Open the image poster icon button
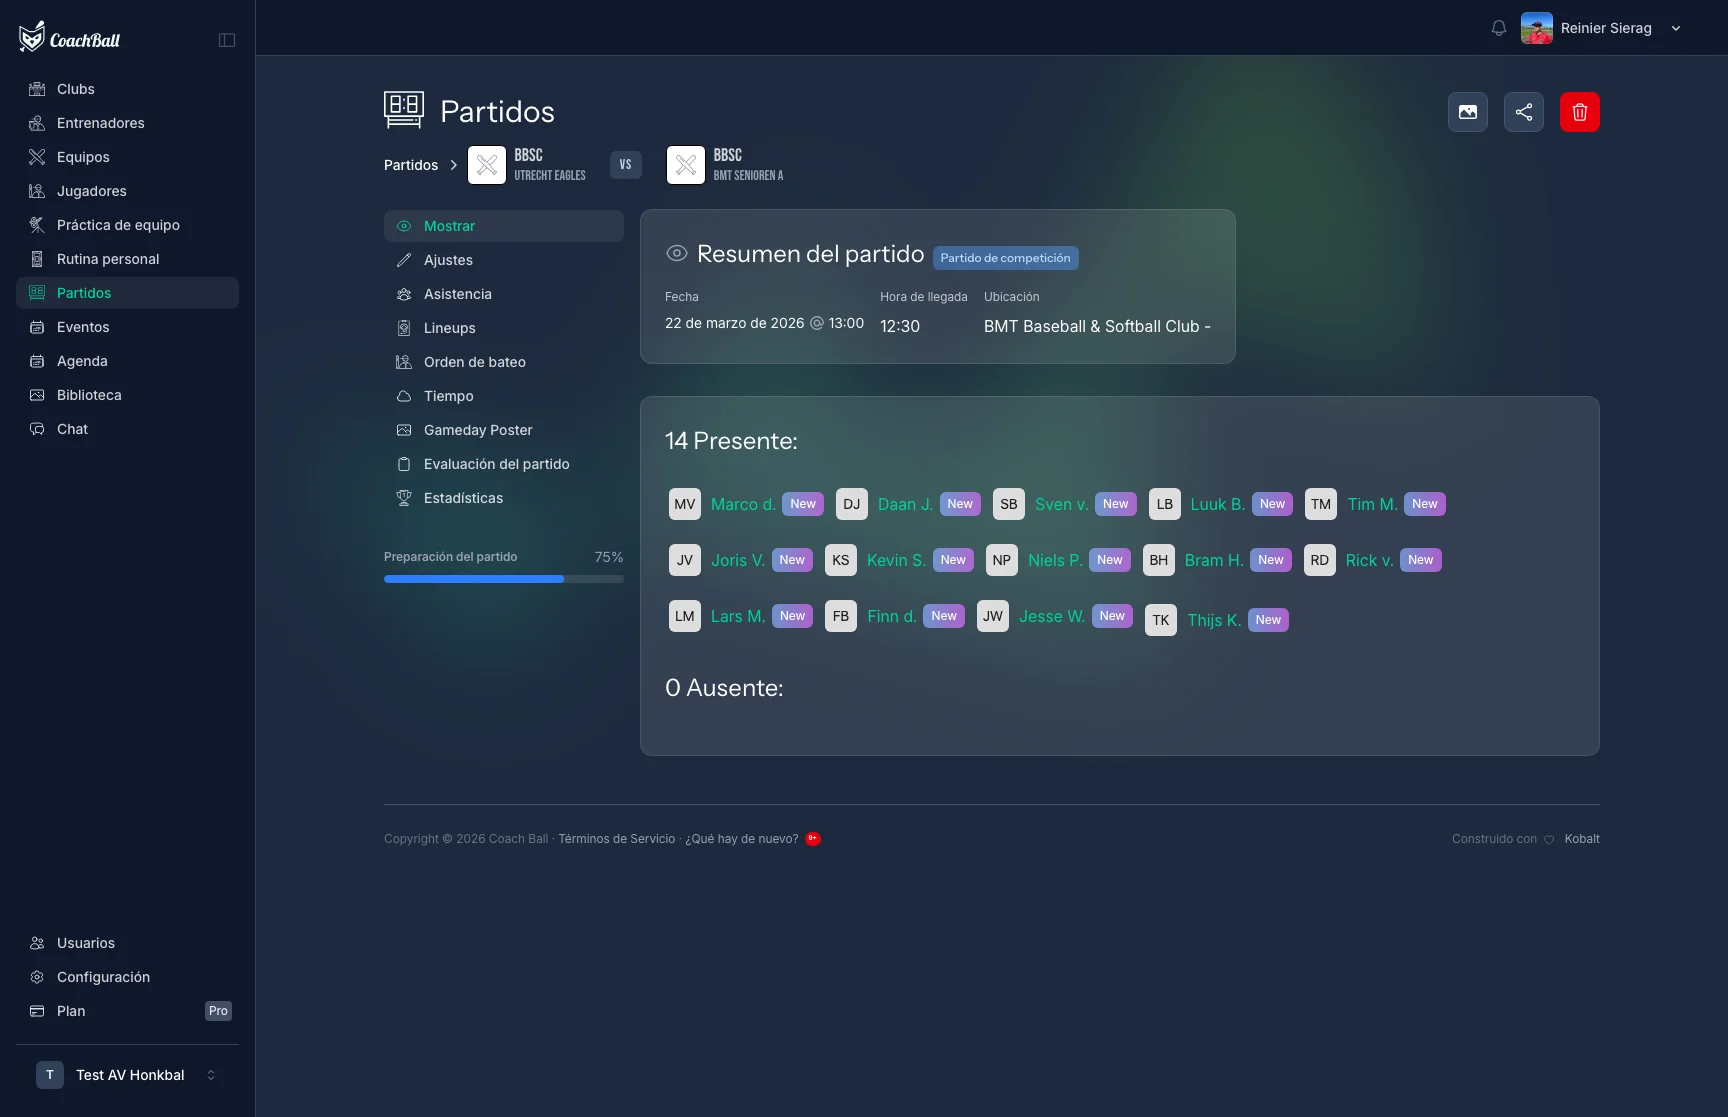This screenshot has width=1728, height=1117. click(1467, 112)
